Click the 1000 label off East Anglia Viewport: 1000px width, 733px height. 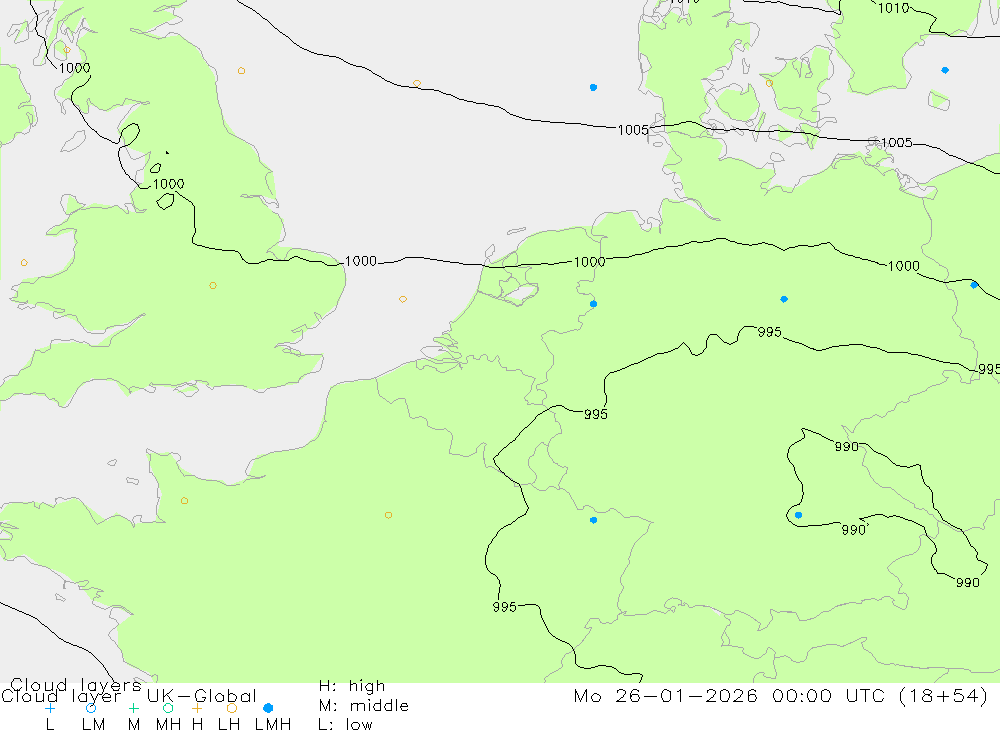tap(360, 261)
